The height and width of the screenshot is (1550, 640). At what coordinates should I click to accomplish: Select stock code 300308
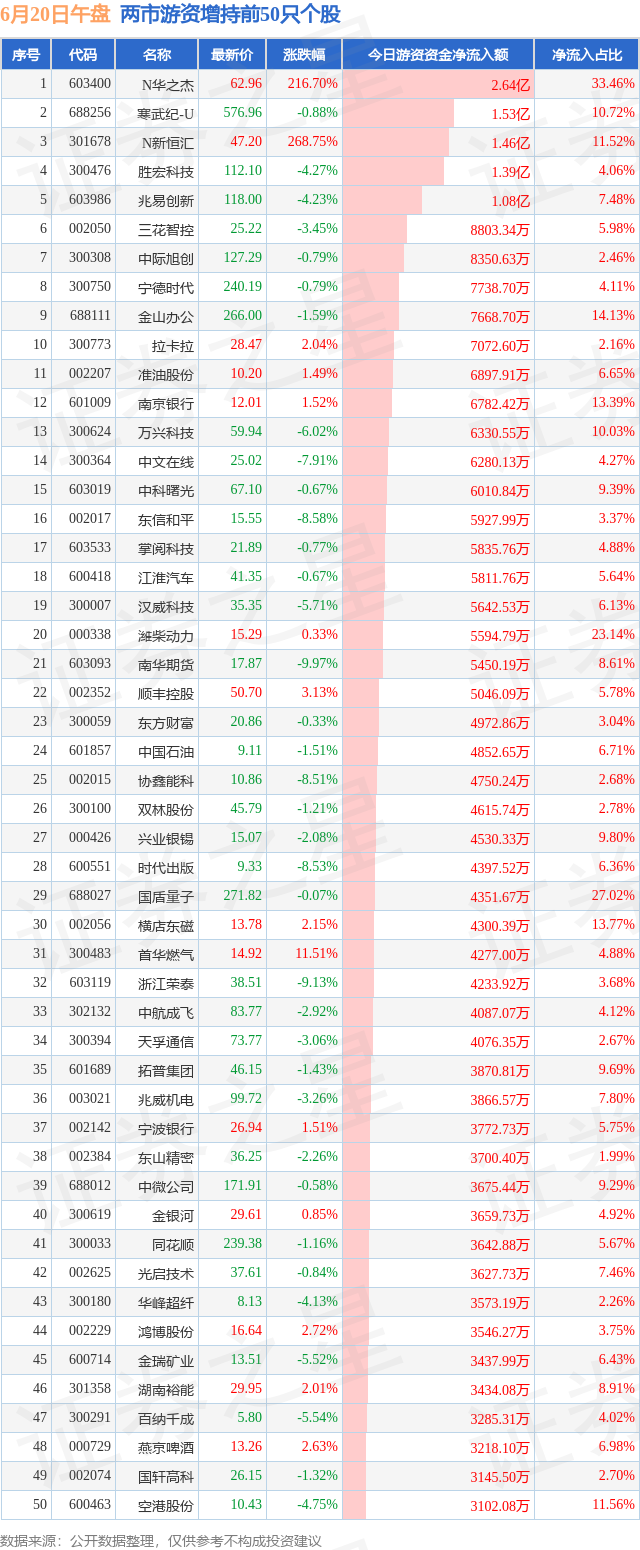click(89, 258)
